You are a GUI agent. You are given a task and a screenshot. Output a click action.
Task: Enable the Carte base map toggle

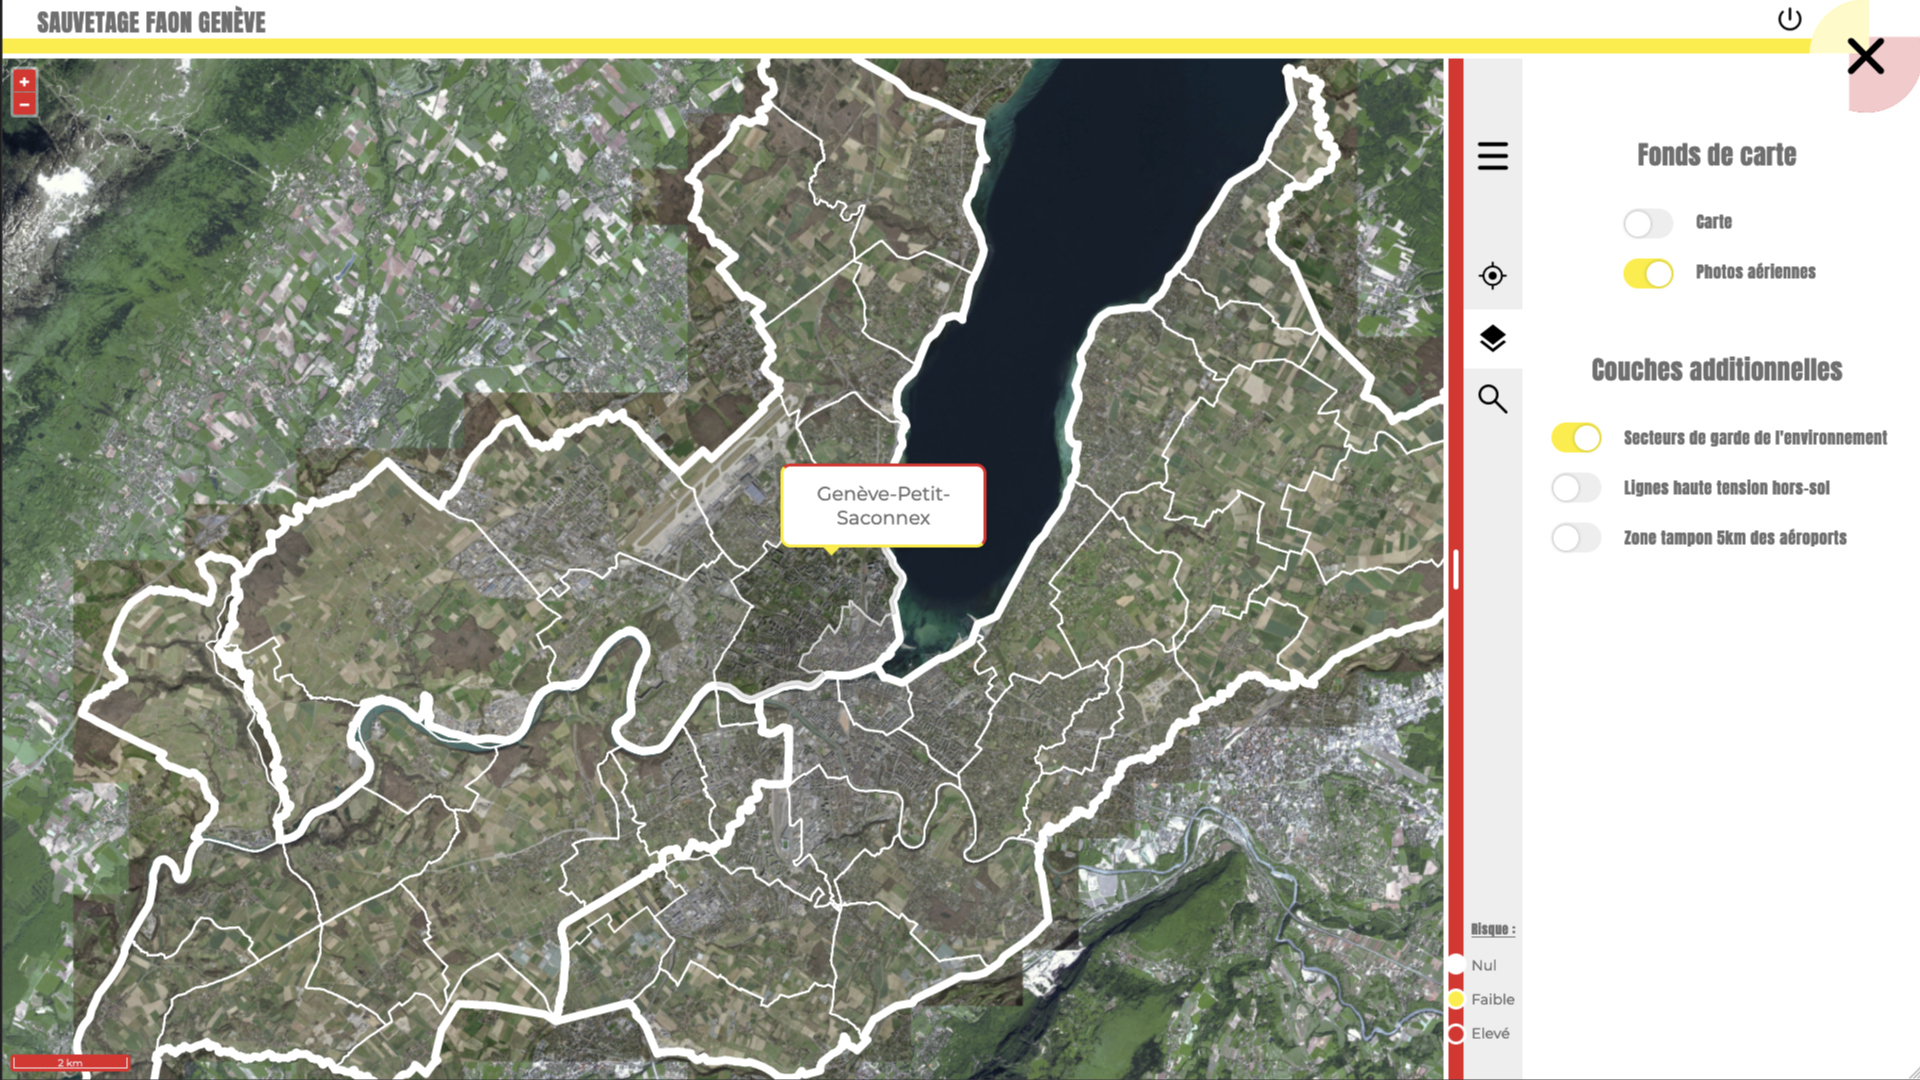pyautogui.click(x=1647, y=223)
